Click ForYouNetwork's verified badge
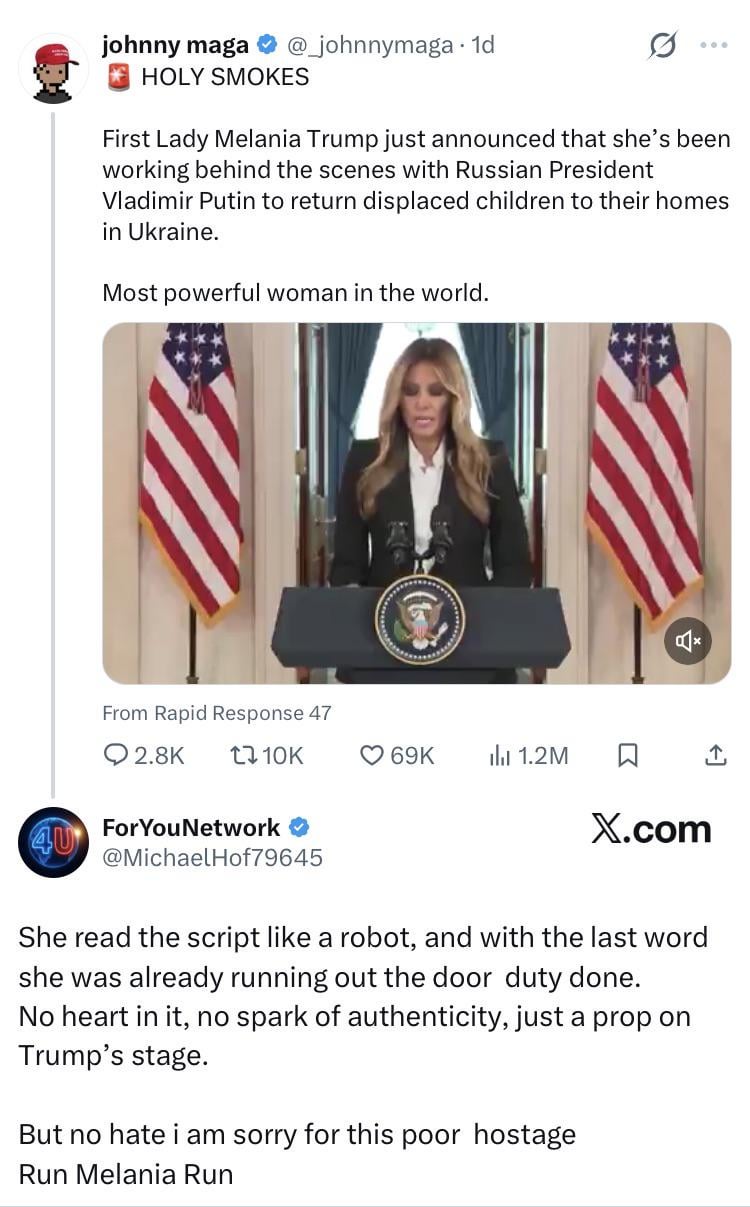Image resolution: width=750 pixels, height=1207 pixels. pyautogui.click(x=299, y=827)
